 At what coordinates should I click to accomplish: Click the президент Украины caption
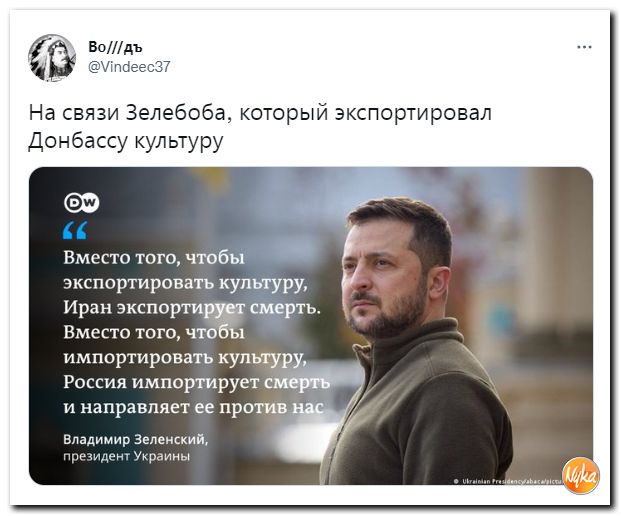click(127, 456)
